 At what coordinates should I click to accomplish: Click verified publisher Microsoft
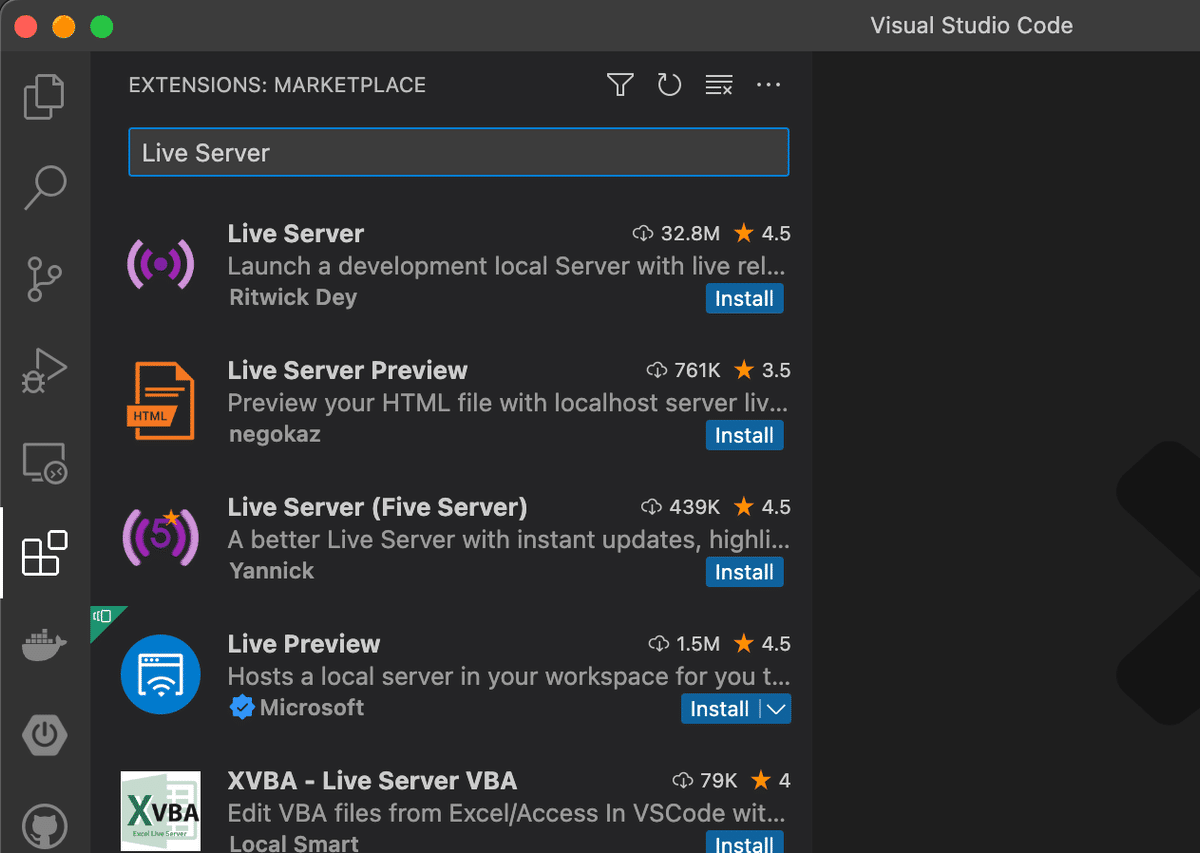tap(312, 707)
